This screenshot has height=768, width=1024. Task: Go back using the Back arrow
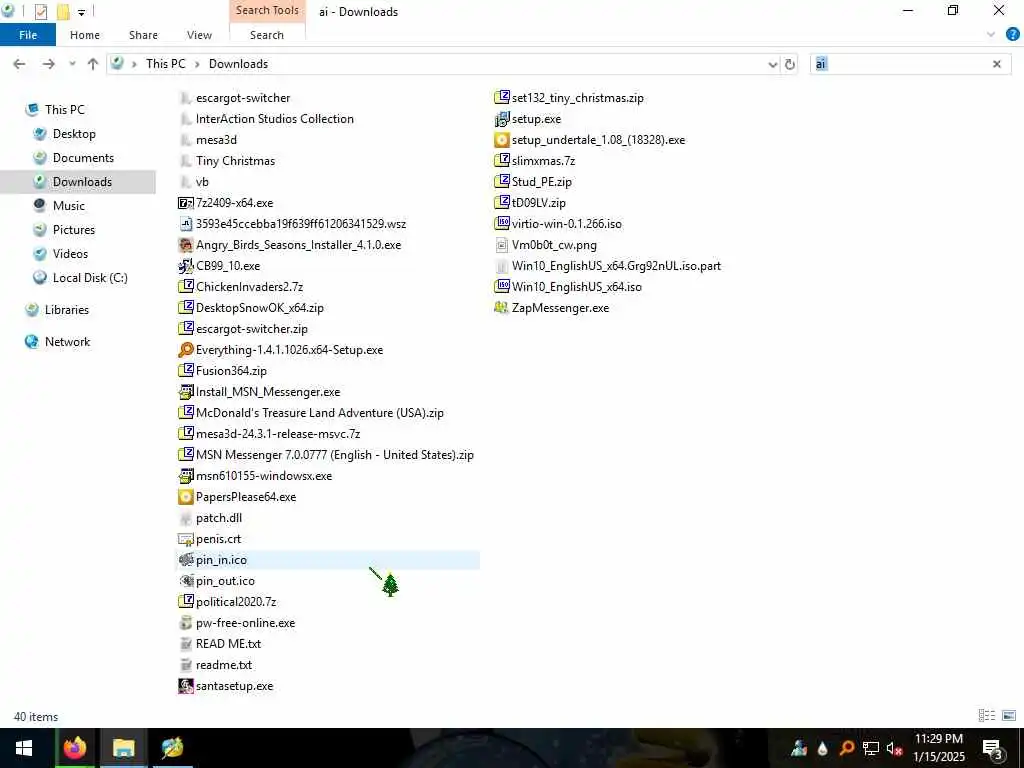20,64
